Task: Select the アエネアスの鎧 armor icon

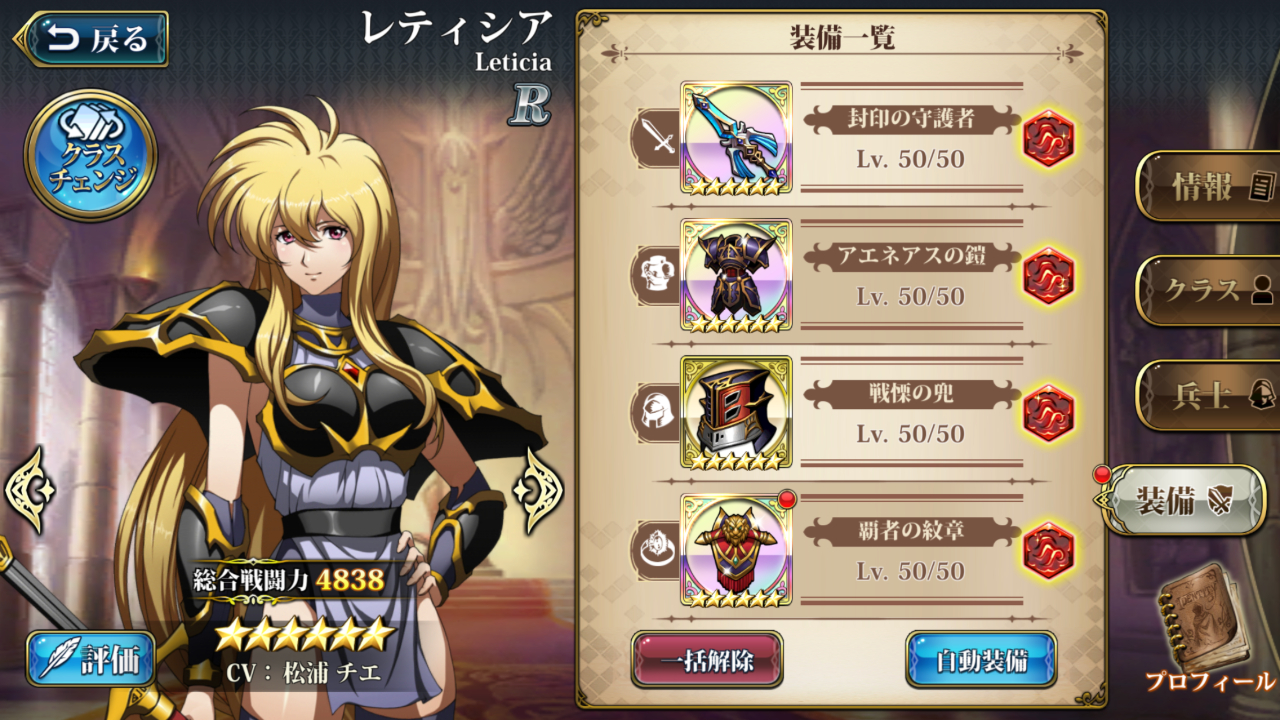Action: click(x=736, y=275)
